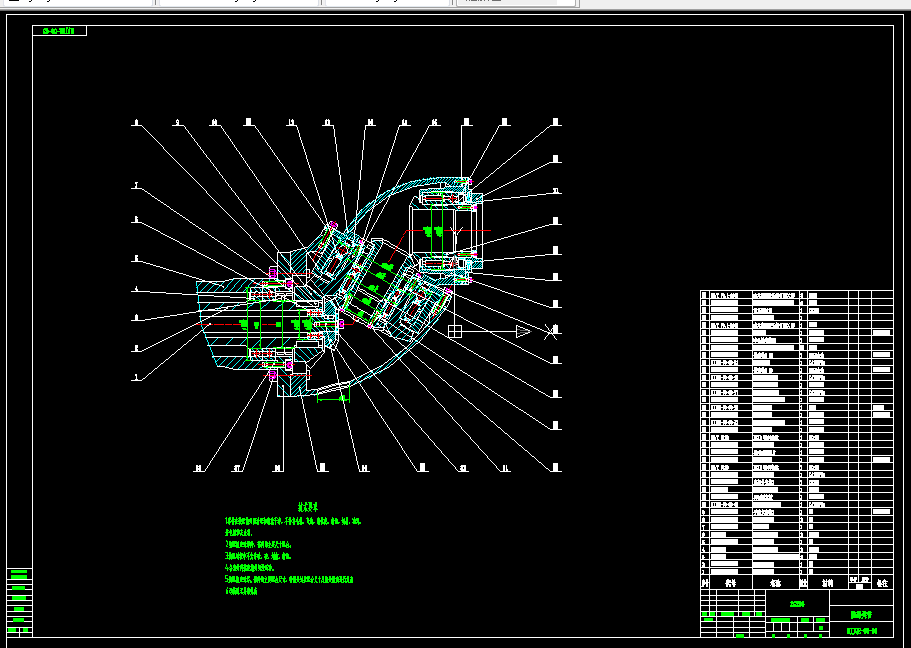Select the green drawing number label in top-left box
This screenshot has height=648, width=911.
pyautogui.click(x=59, y=31)
